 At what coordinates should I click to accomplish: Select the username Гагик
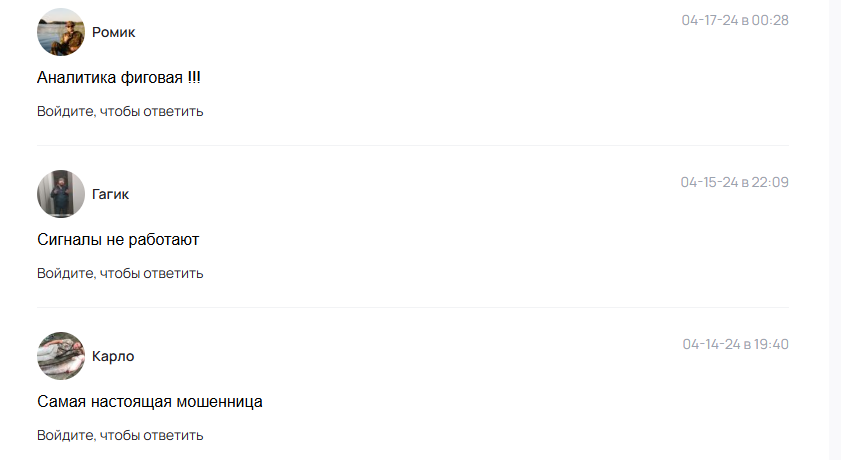(110, 195)
